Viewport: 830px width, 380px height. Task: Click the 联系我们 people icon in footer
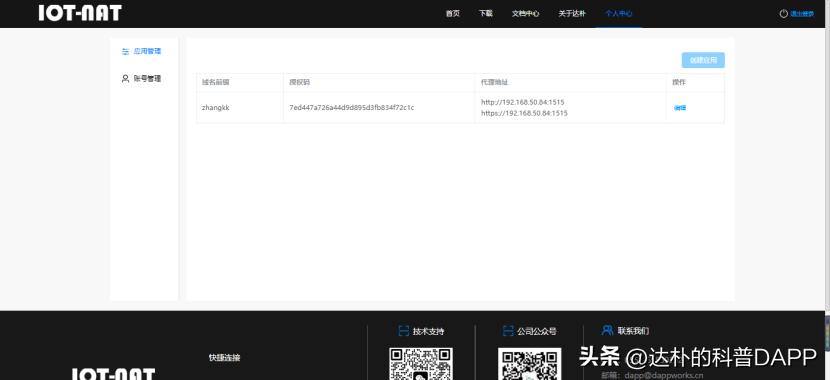(607, 330)
